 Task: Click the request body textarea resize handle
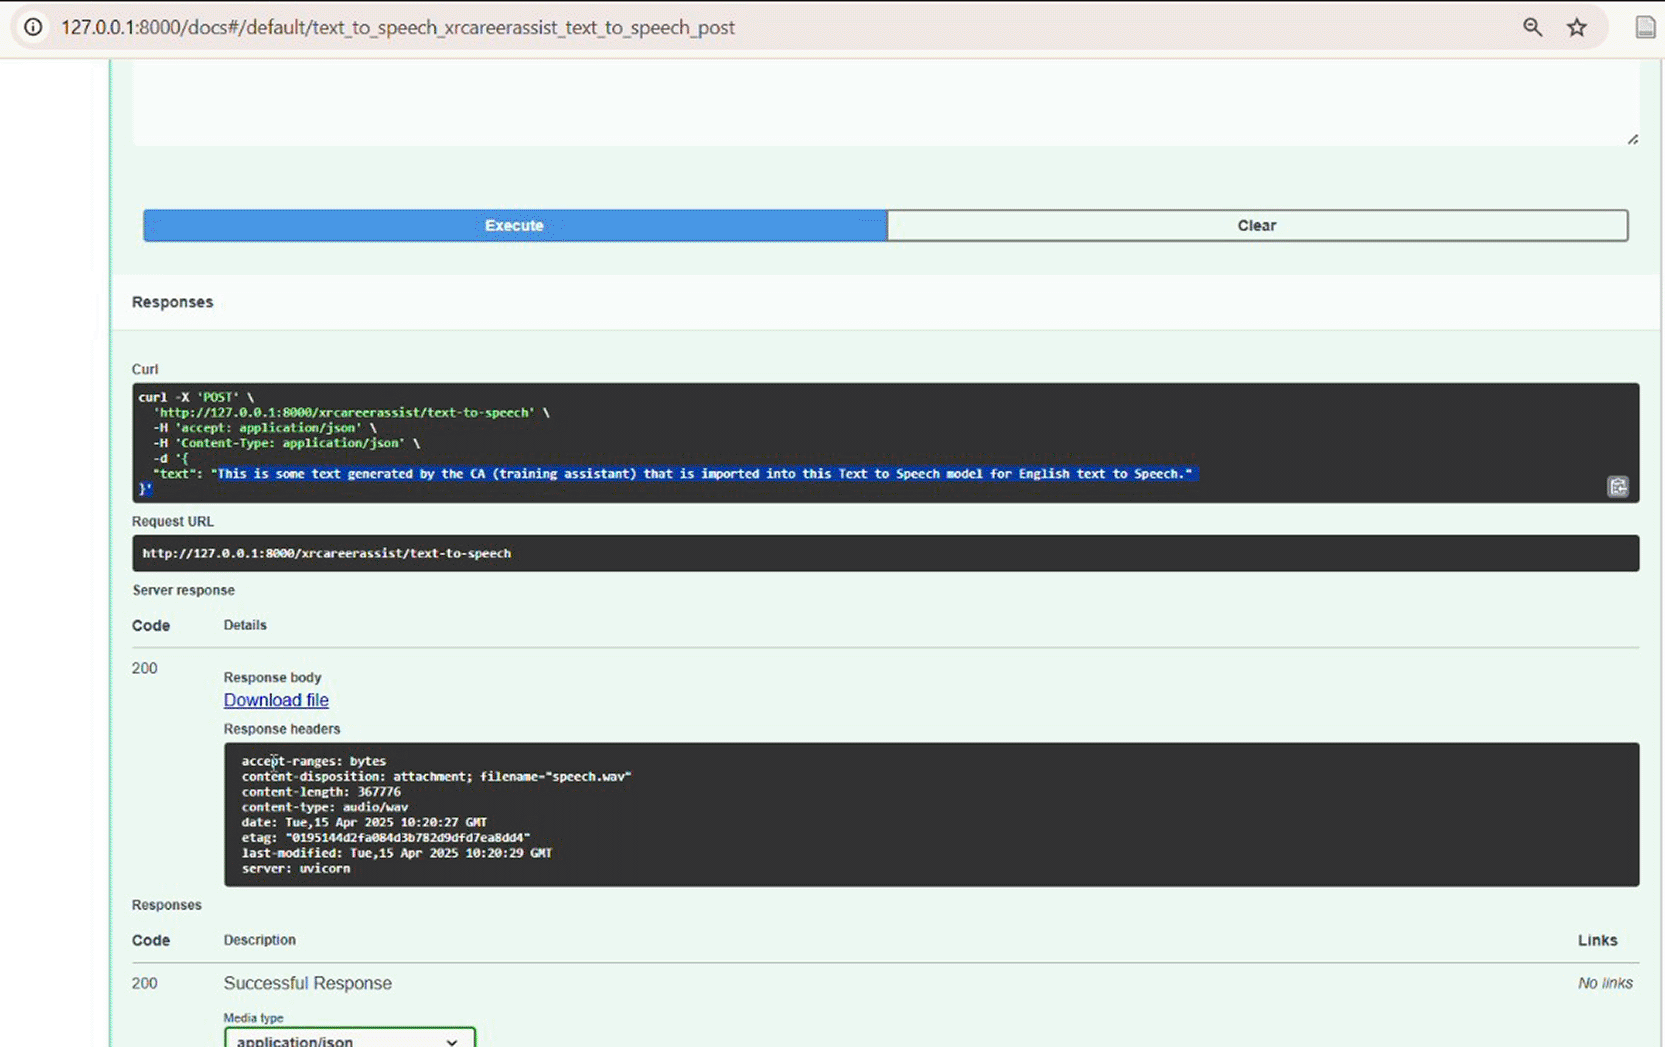[x=1632, y=139]
